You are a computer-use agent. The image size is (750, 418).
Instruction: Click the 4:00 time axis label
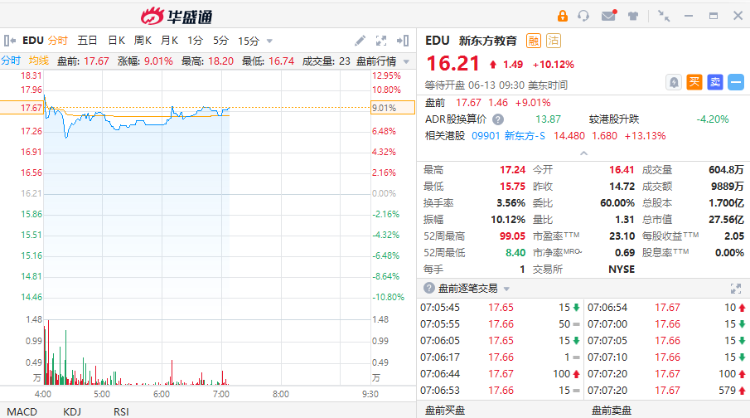(x=43, y=394)
